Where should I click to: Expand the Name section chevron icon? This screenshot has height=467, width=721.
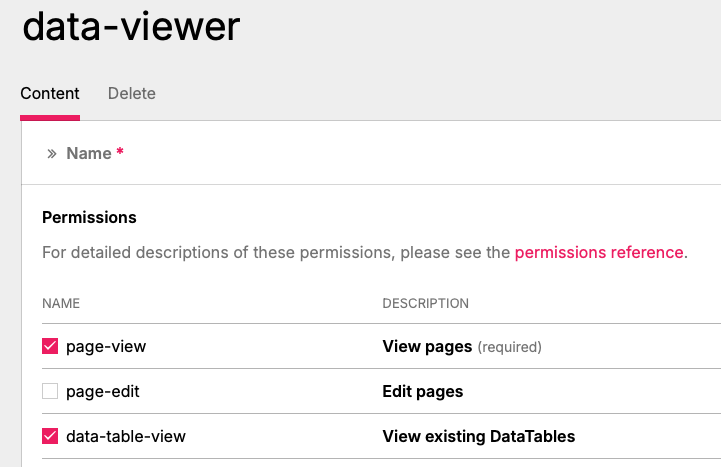[x=52, y=154]
